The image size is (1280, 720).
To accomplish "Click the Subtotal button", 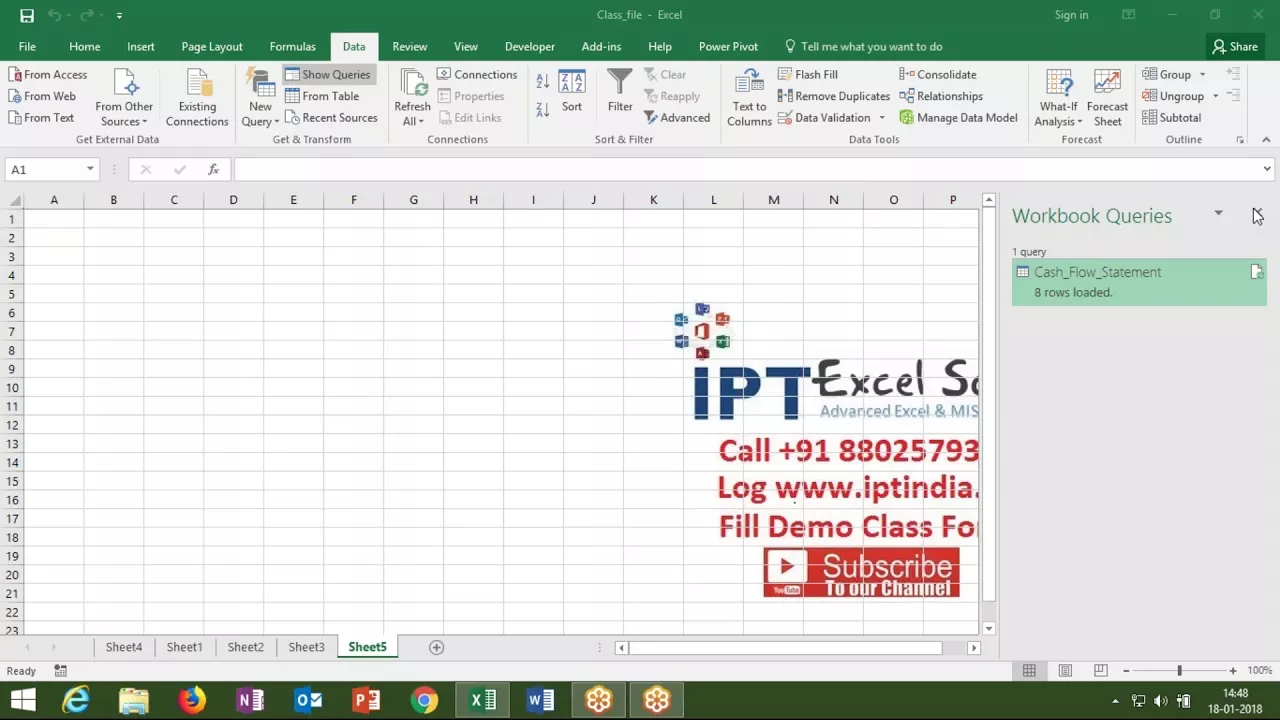I will click(1171, 117).
